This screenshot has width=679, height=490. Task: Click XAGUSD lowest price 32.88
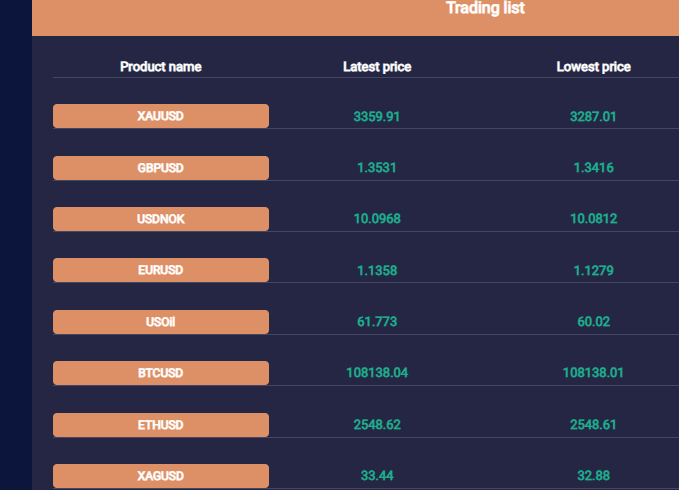[x=593, y=476]
